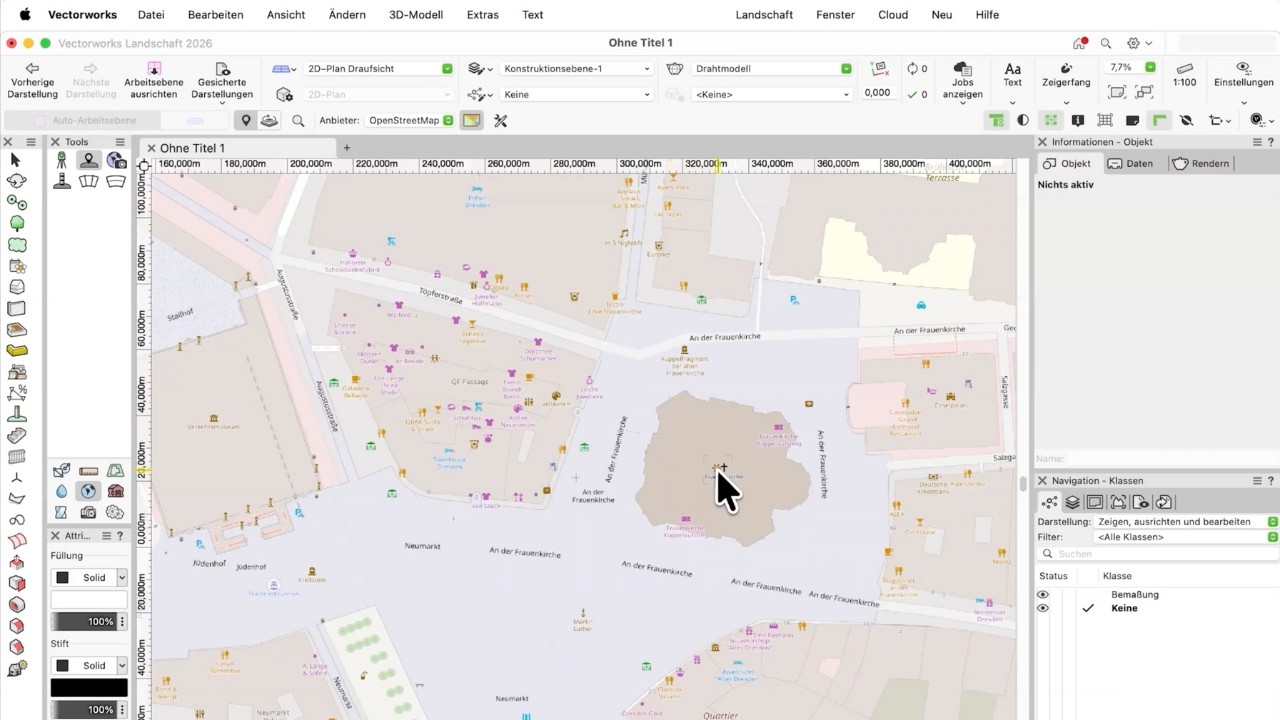This screenshot has height=720, width=1280.
Task: Click the Suchen class search field
Action: [x=1157, y=553]
